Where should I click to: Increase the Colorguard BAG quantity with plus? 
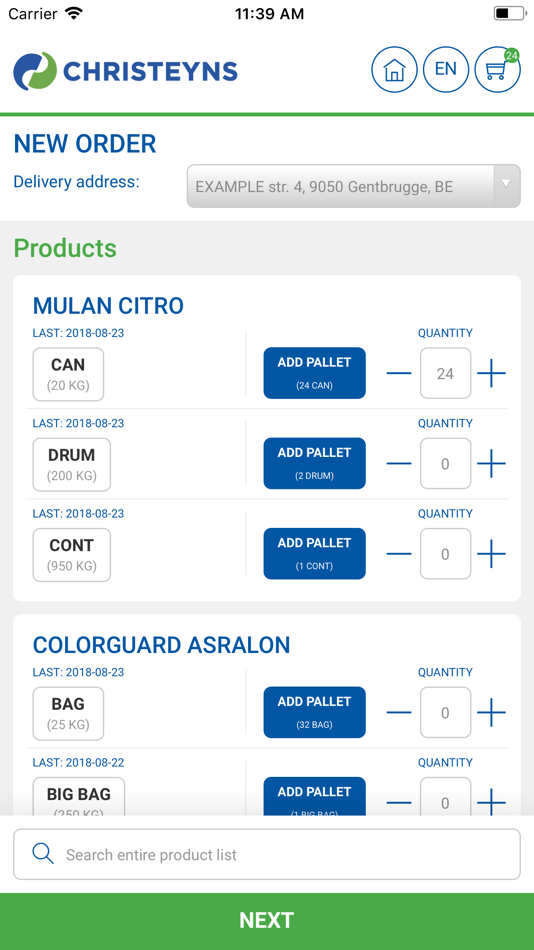pyautogui.click(x=491, y=712)
